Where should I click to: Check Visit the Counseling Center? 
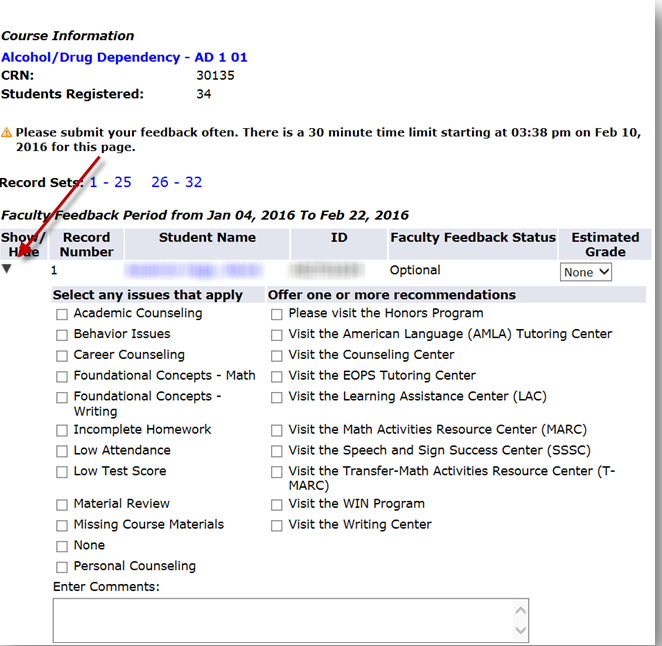tap(277, 356)
